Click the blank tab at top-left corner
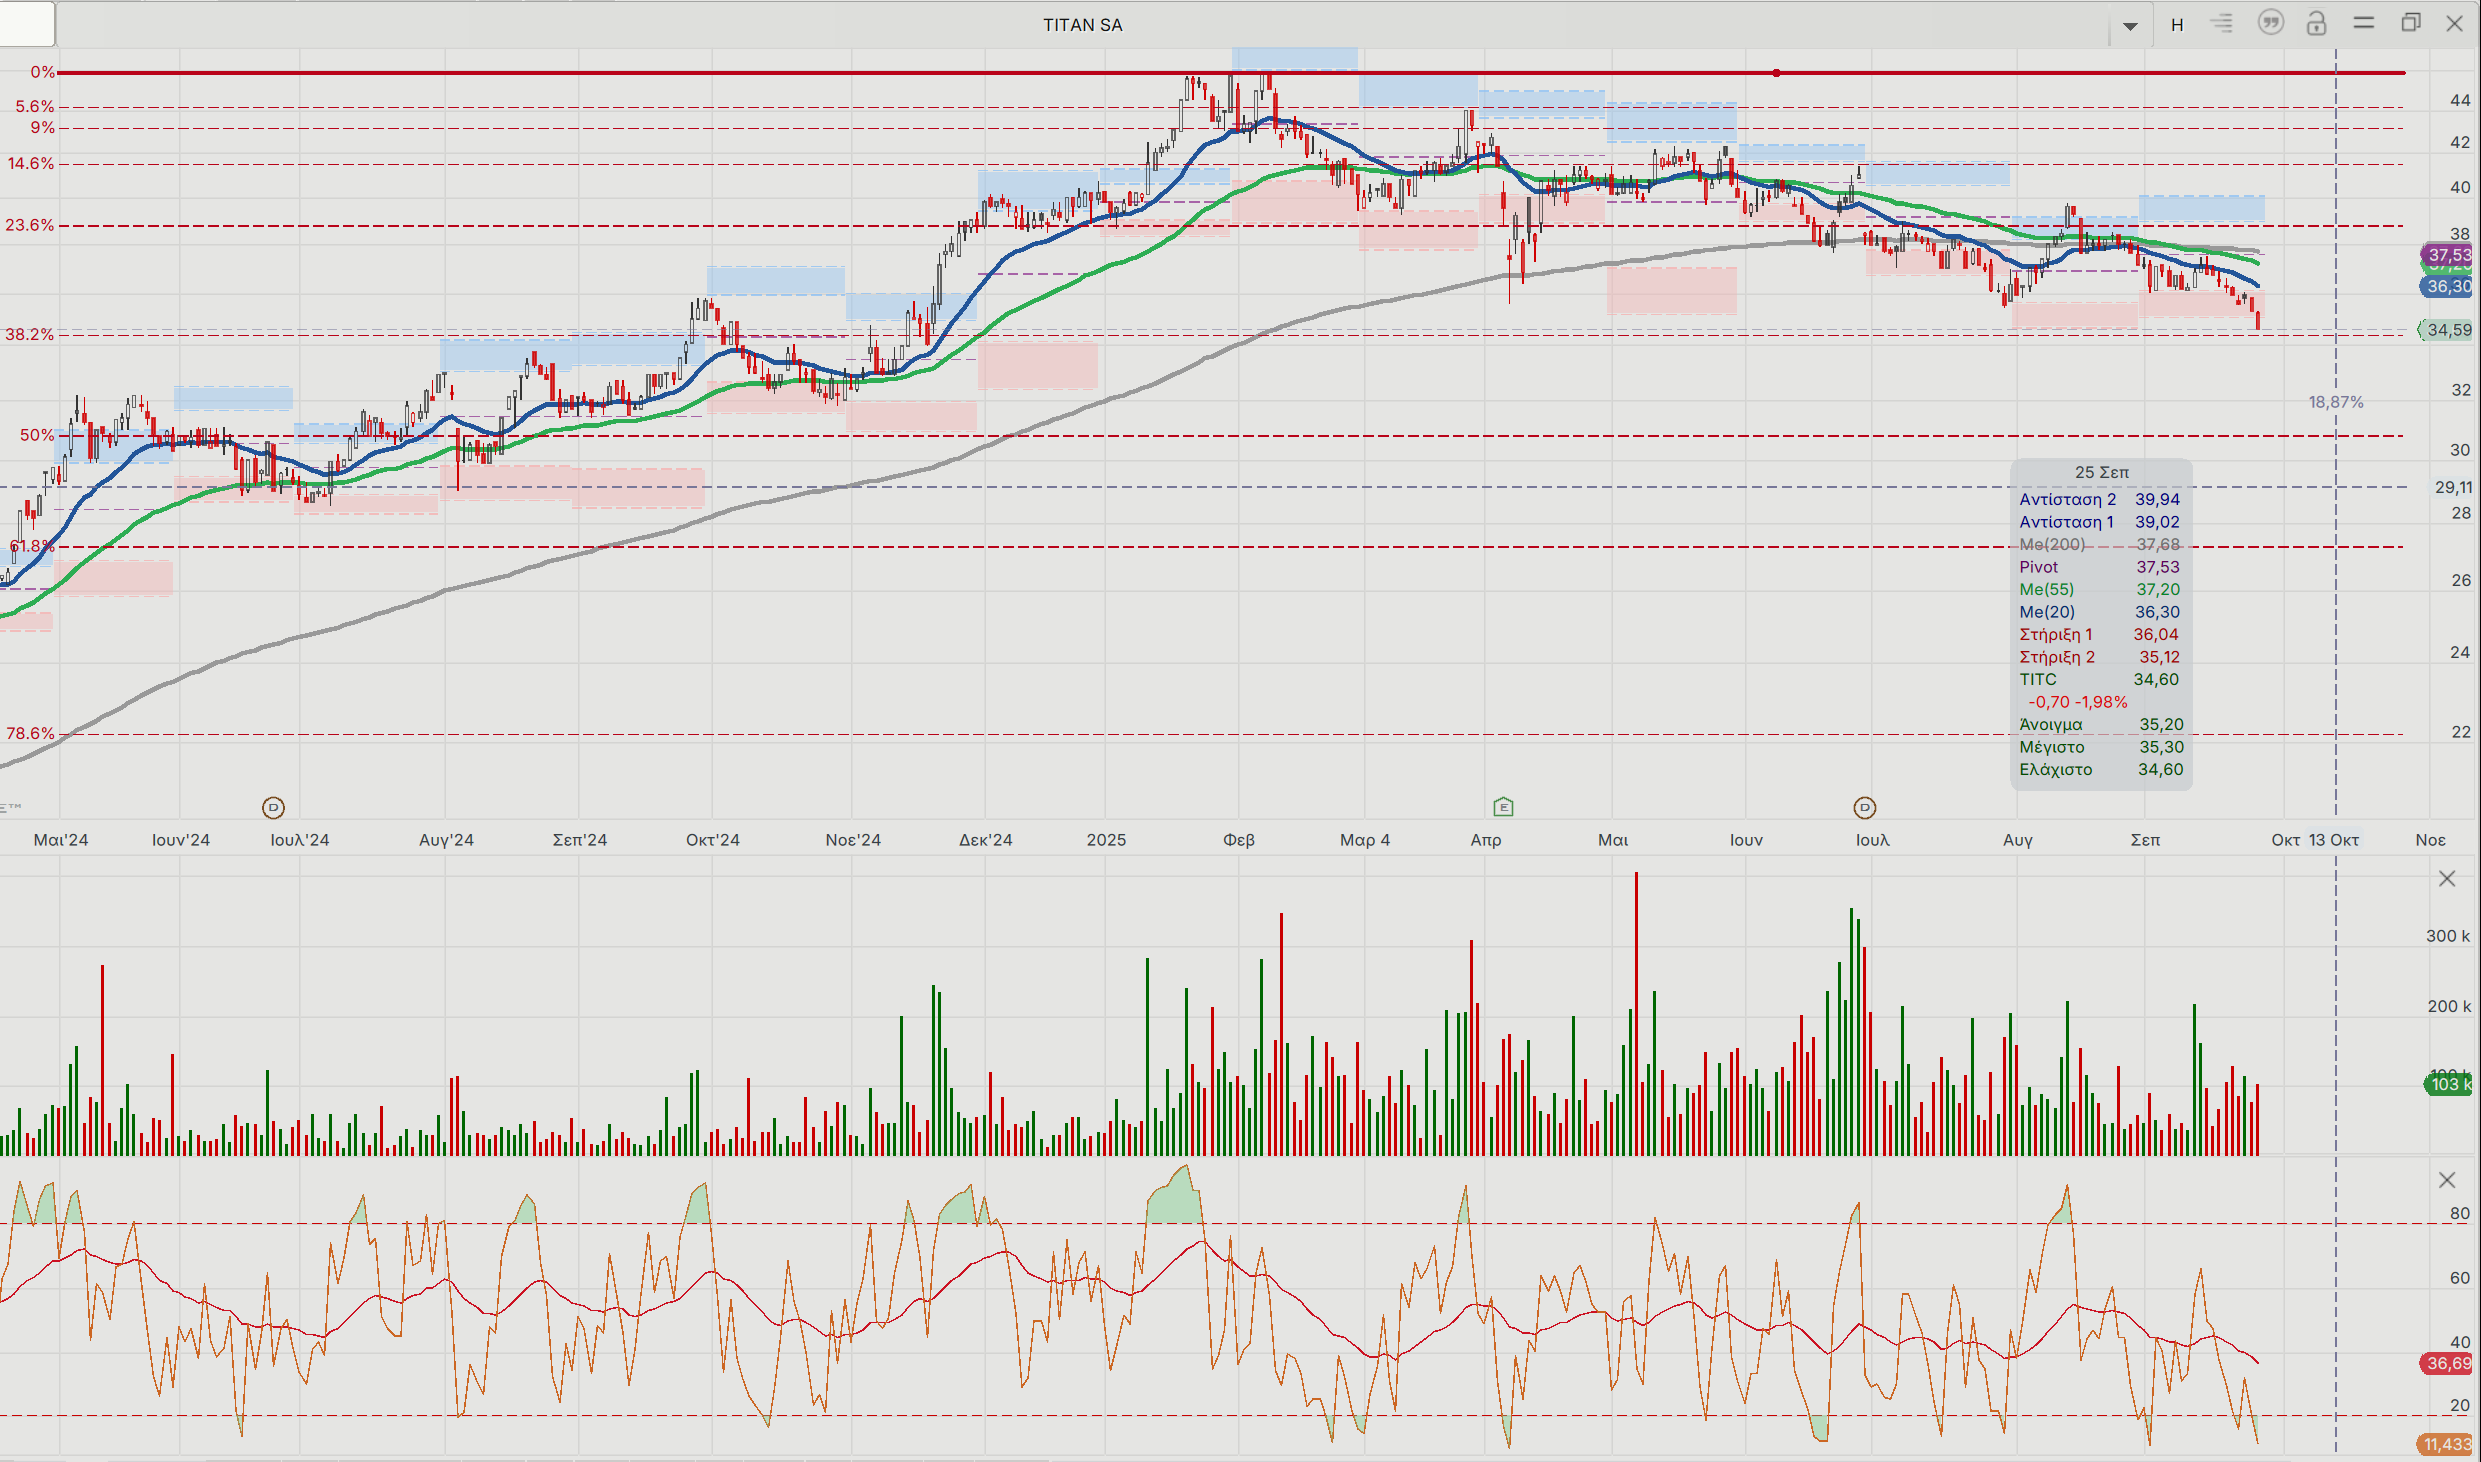2481x1462 pixels. coord(27,24)
